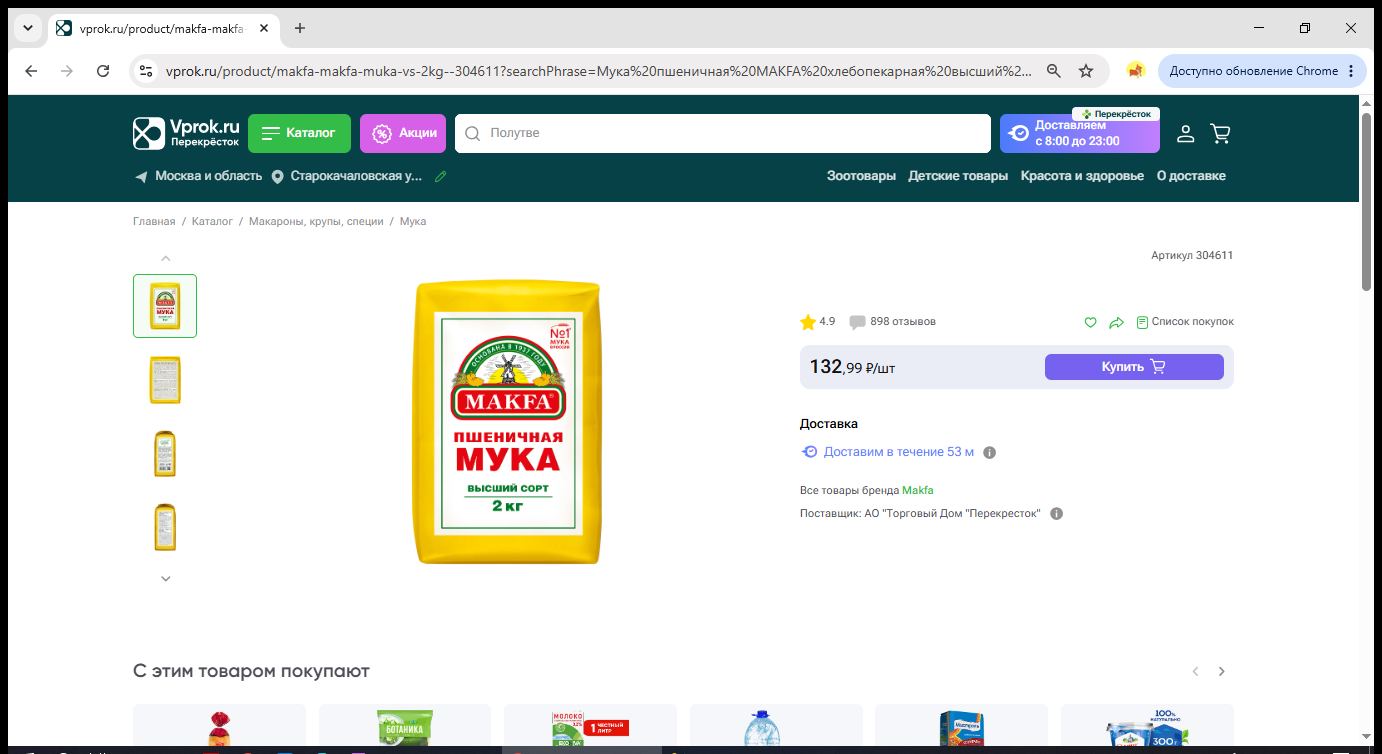Click the Купить buy button
Image resolution: width=1382 pixels, height=754 pixels.
(x=1134, y=367)
